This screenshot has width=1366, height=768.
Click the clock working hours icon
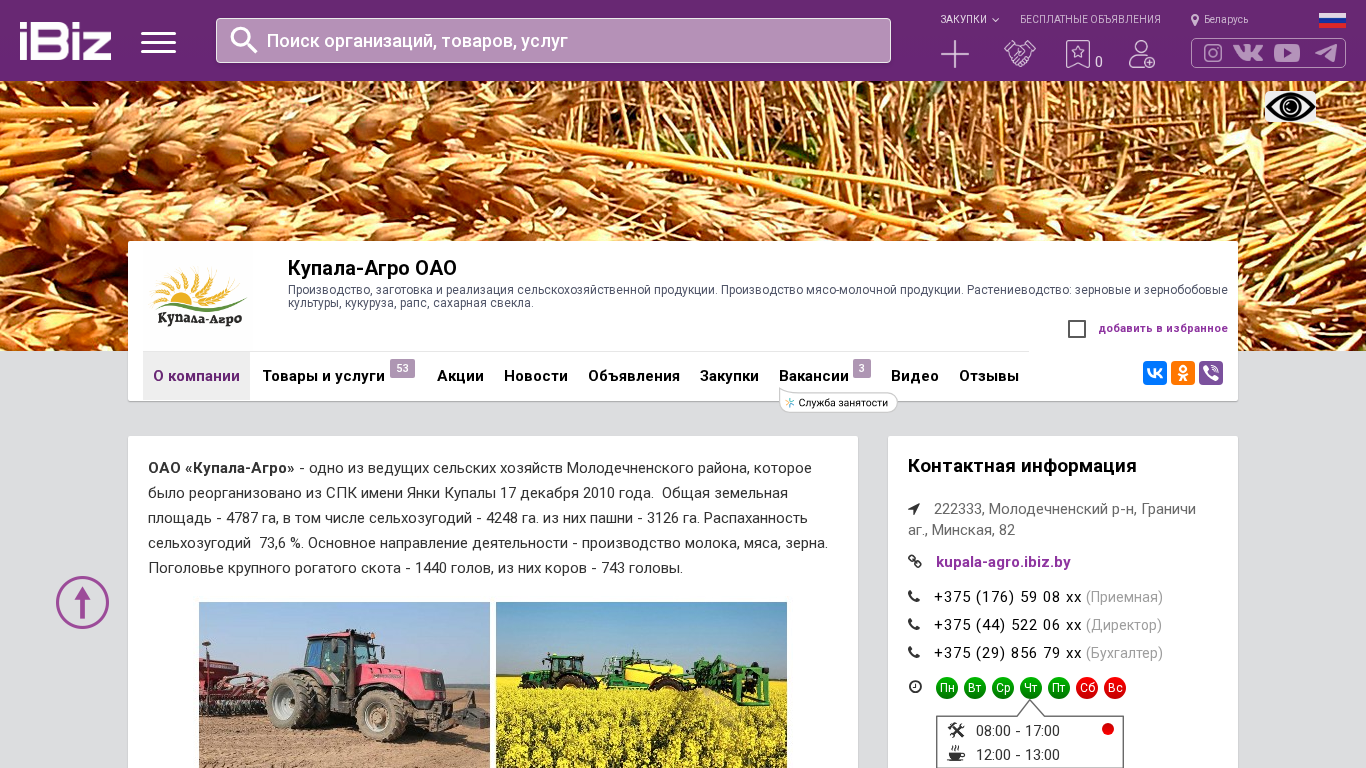[x=915, y=687]
